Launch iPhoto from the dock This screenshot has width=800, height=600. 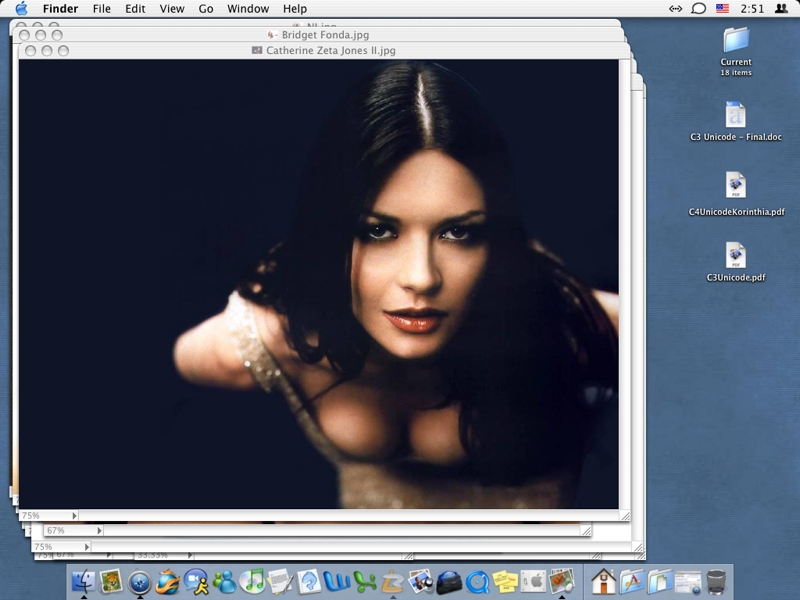click(421, 581)
